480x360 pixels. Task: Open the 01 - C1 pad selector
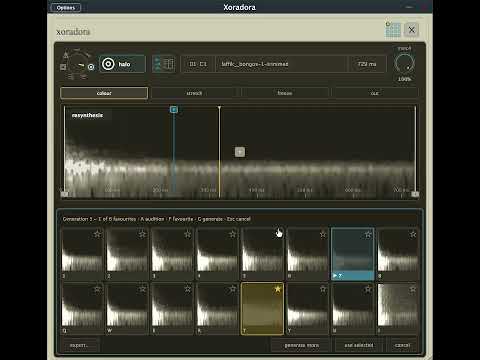[x=198, y=64]
